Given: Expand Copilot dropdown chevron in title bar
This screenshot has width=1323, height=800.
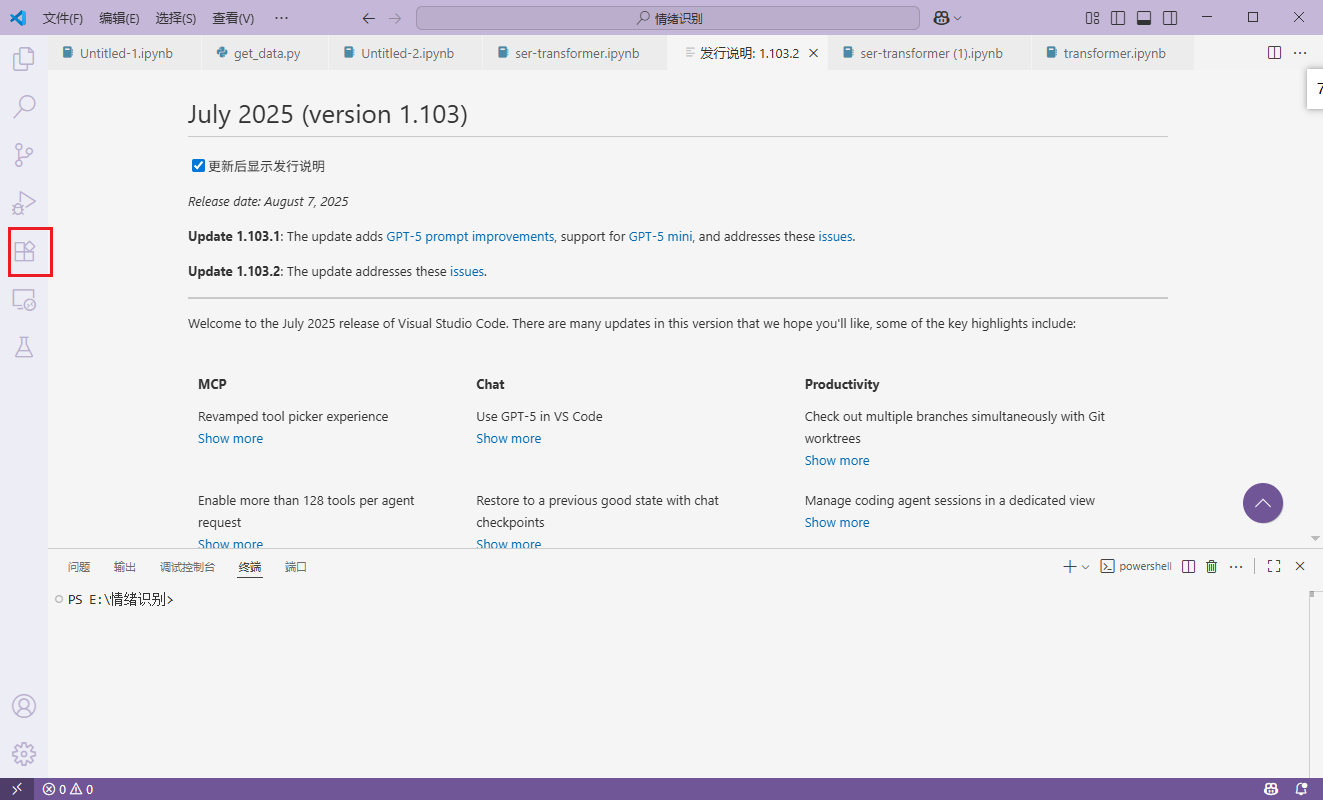Looking at the screenshot, I should coord(957,18).
